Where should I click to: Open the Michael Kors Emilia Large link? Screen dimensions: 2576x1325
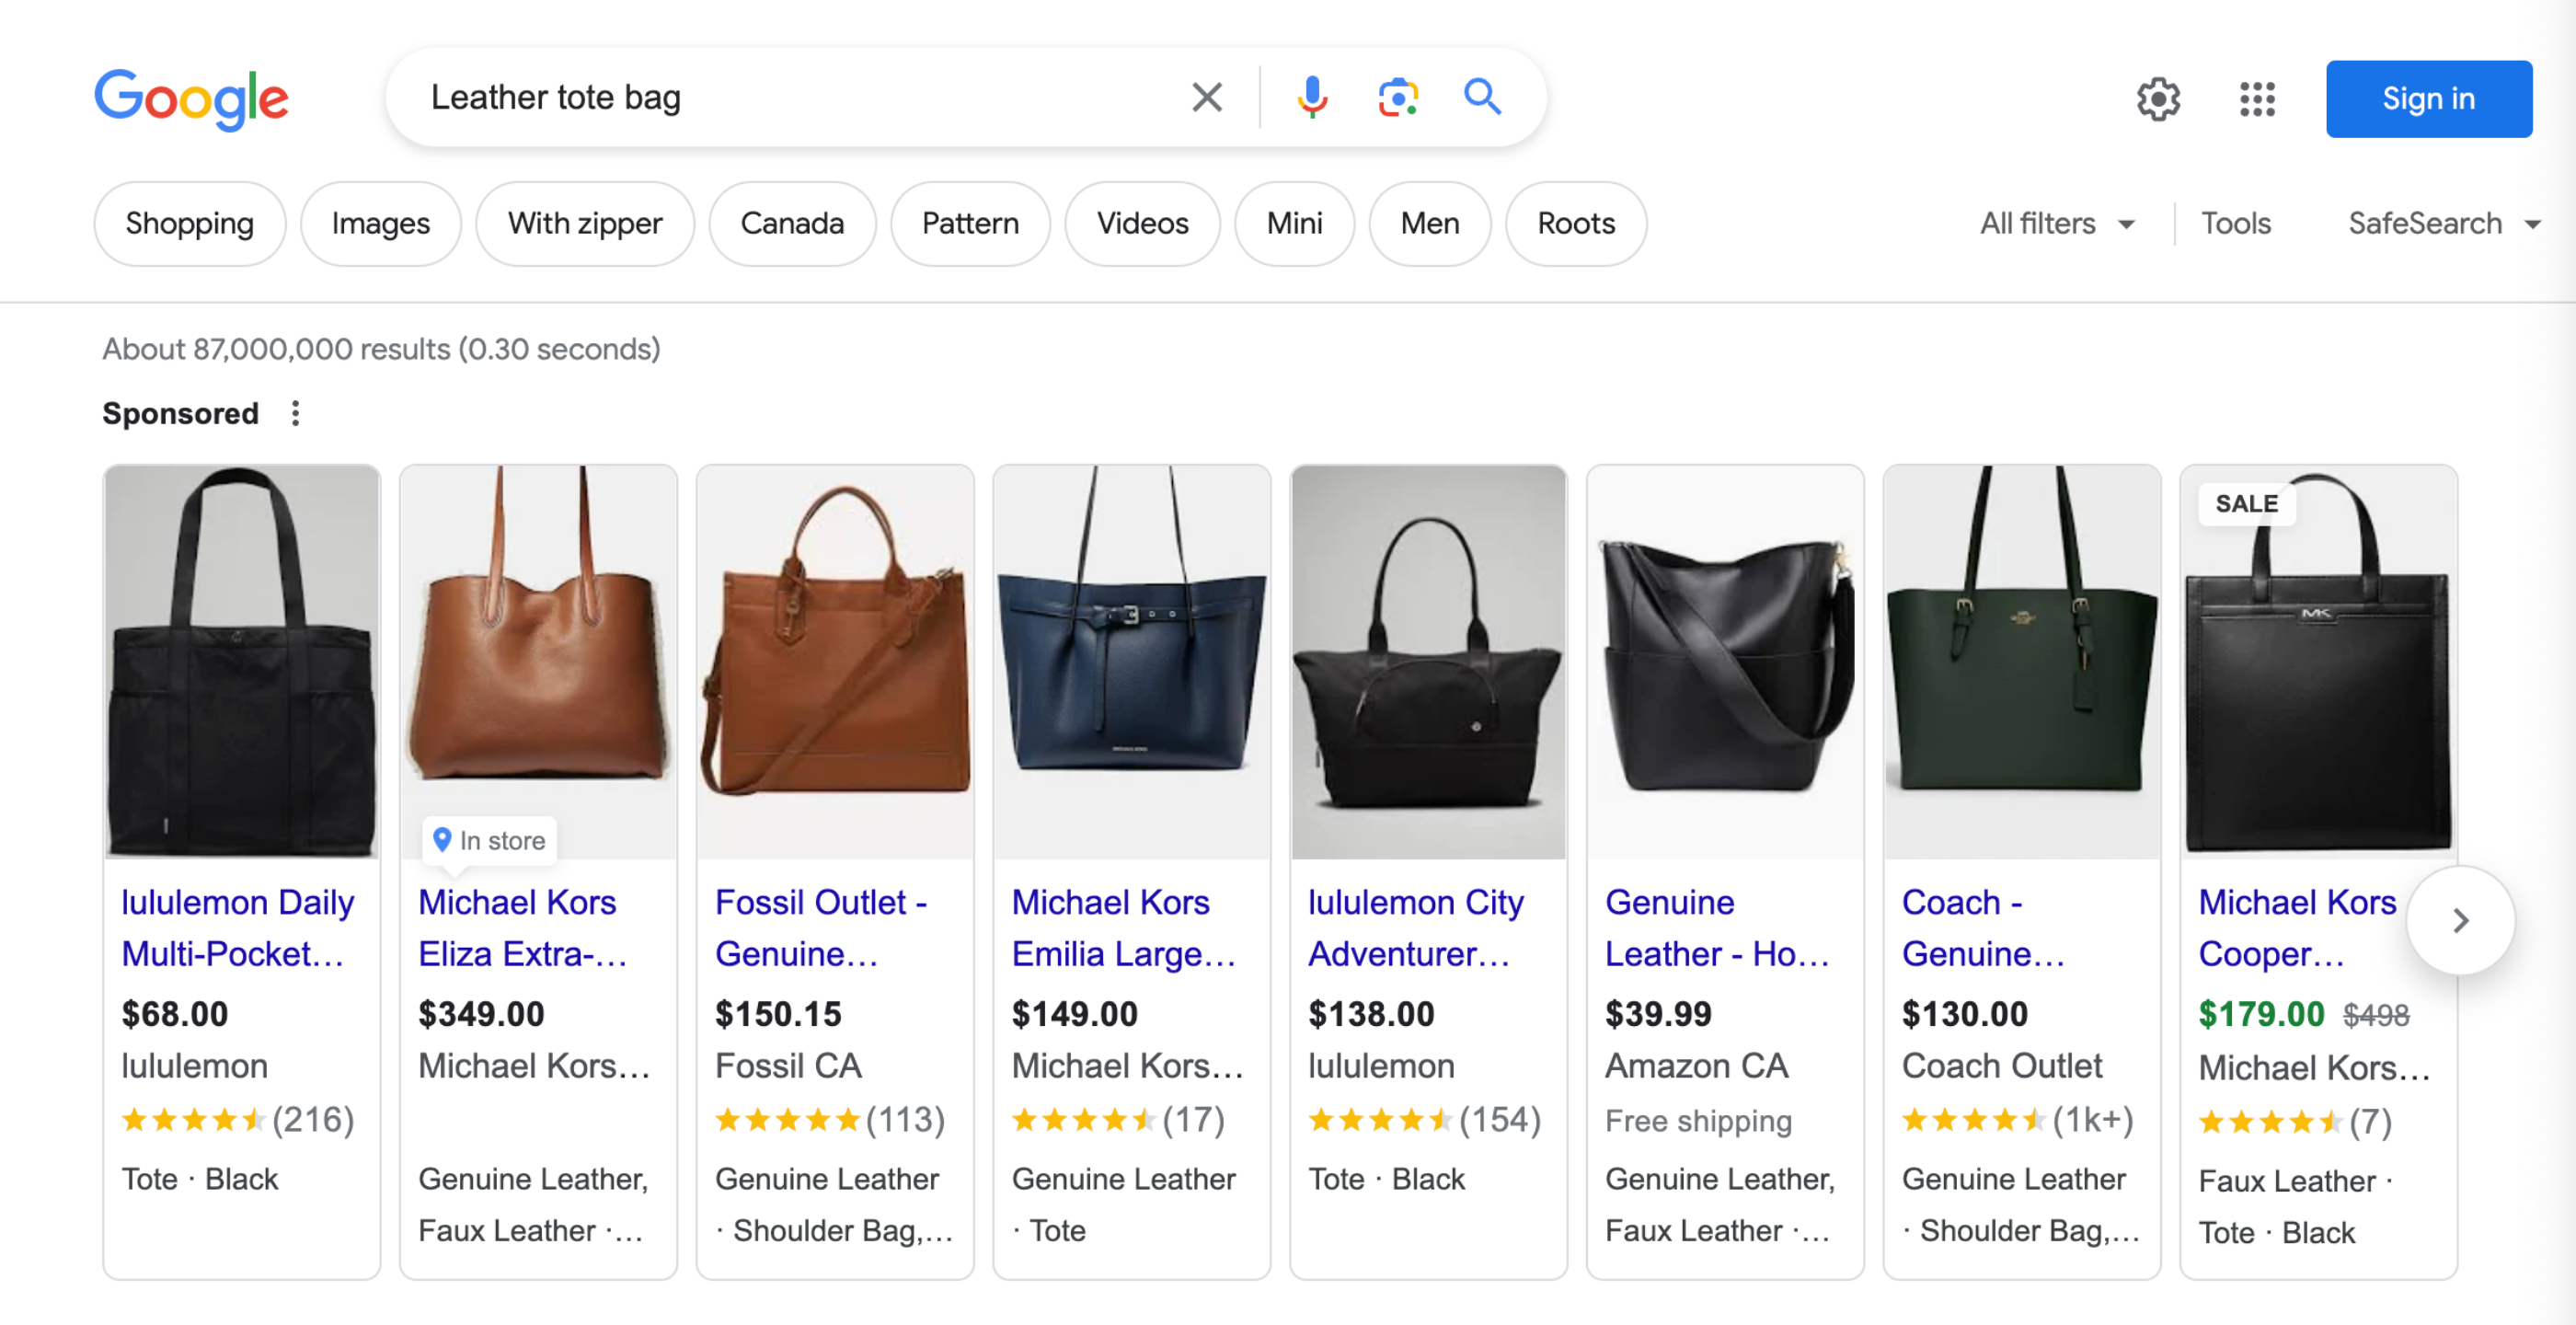[1123, 927]
